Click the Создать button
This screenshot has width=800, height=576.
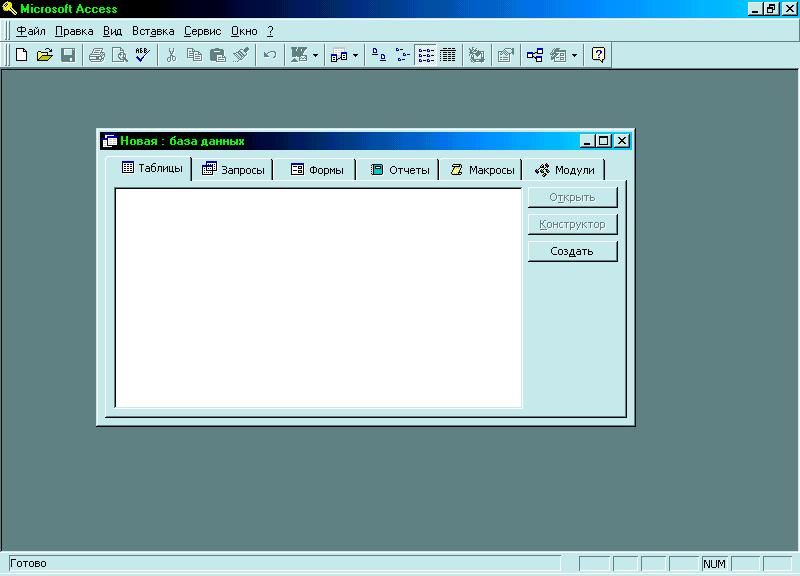pos(572,252)
